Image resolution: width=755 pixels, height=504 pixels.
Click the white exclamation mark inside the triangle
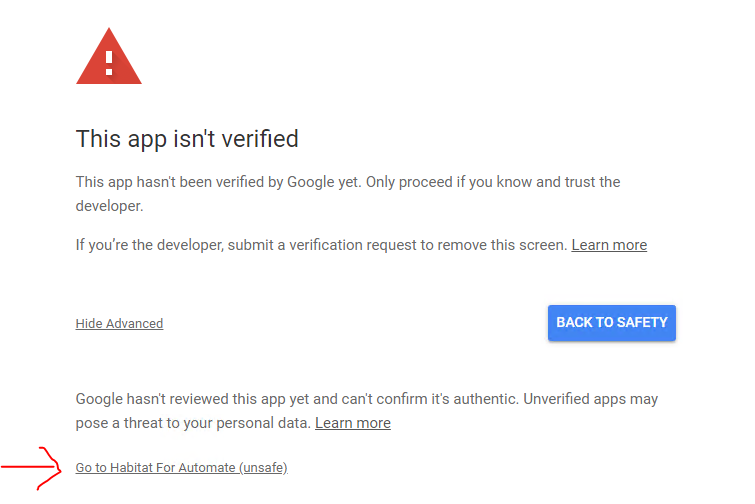[x=109, y=63]
